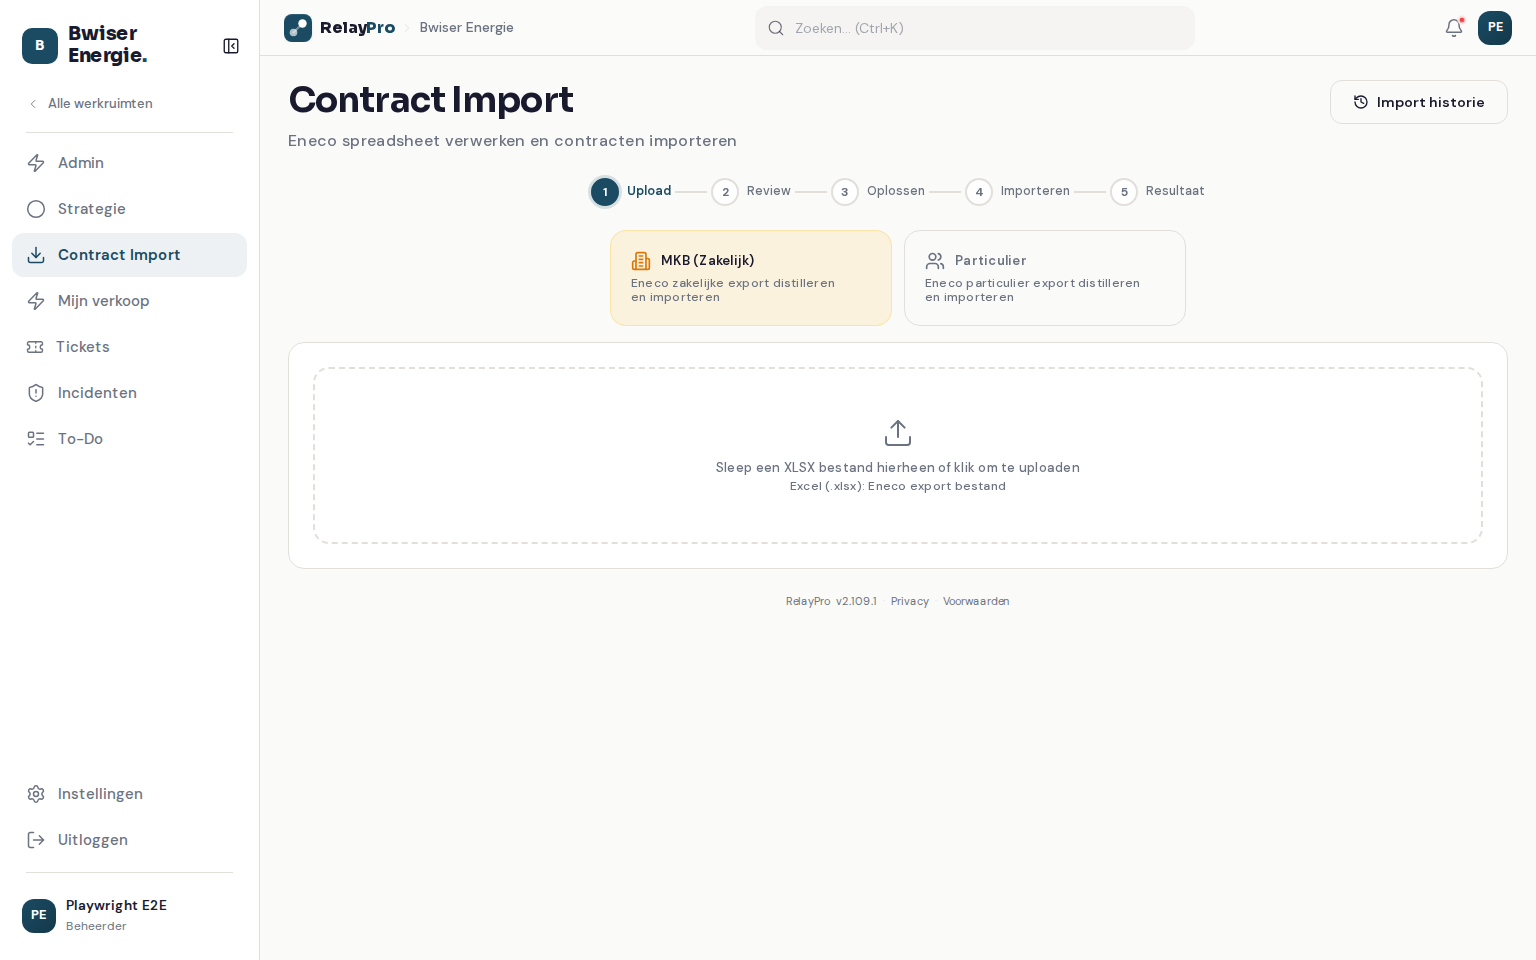Choose MKB (Zakelijk) import type
This screenshot has height=960, width=1536.
(751, 278)
